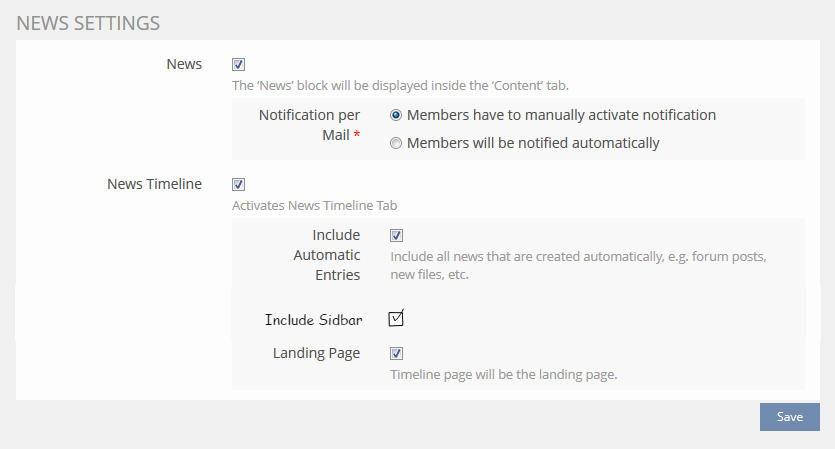Click the News block description text

(x=400, y=85)
